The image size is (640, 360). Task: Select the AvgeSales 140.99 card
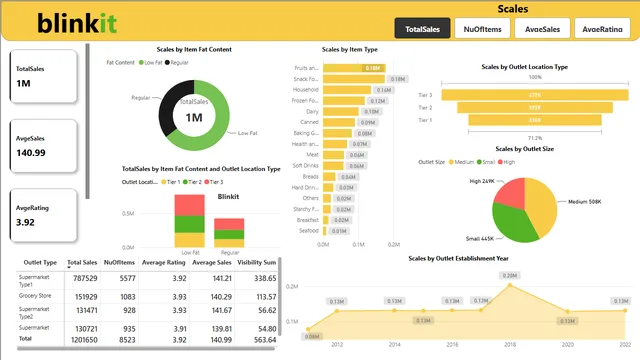pos(43,146)
